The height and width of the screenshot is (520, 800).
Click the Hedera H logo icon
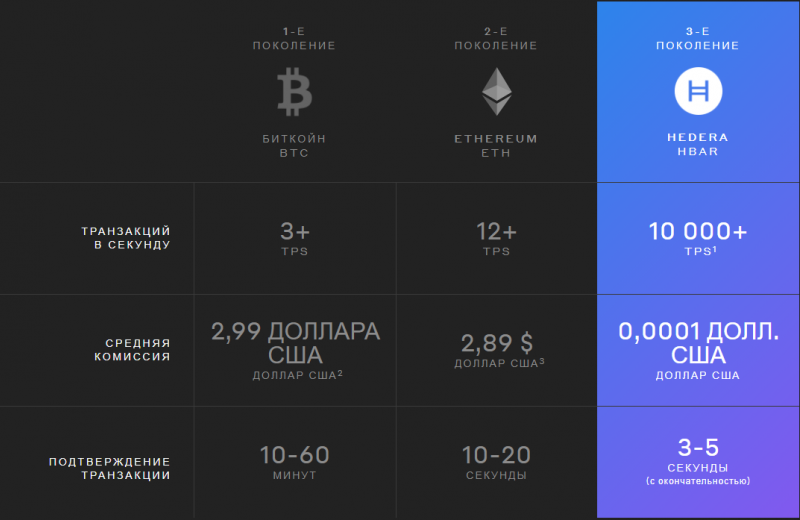(x=698, y=92)
